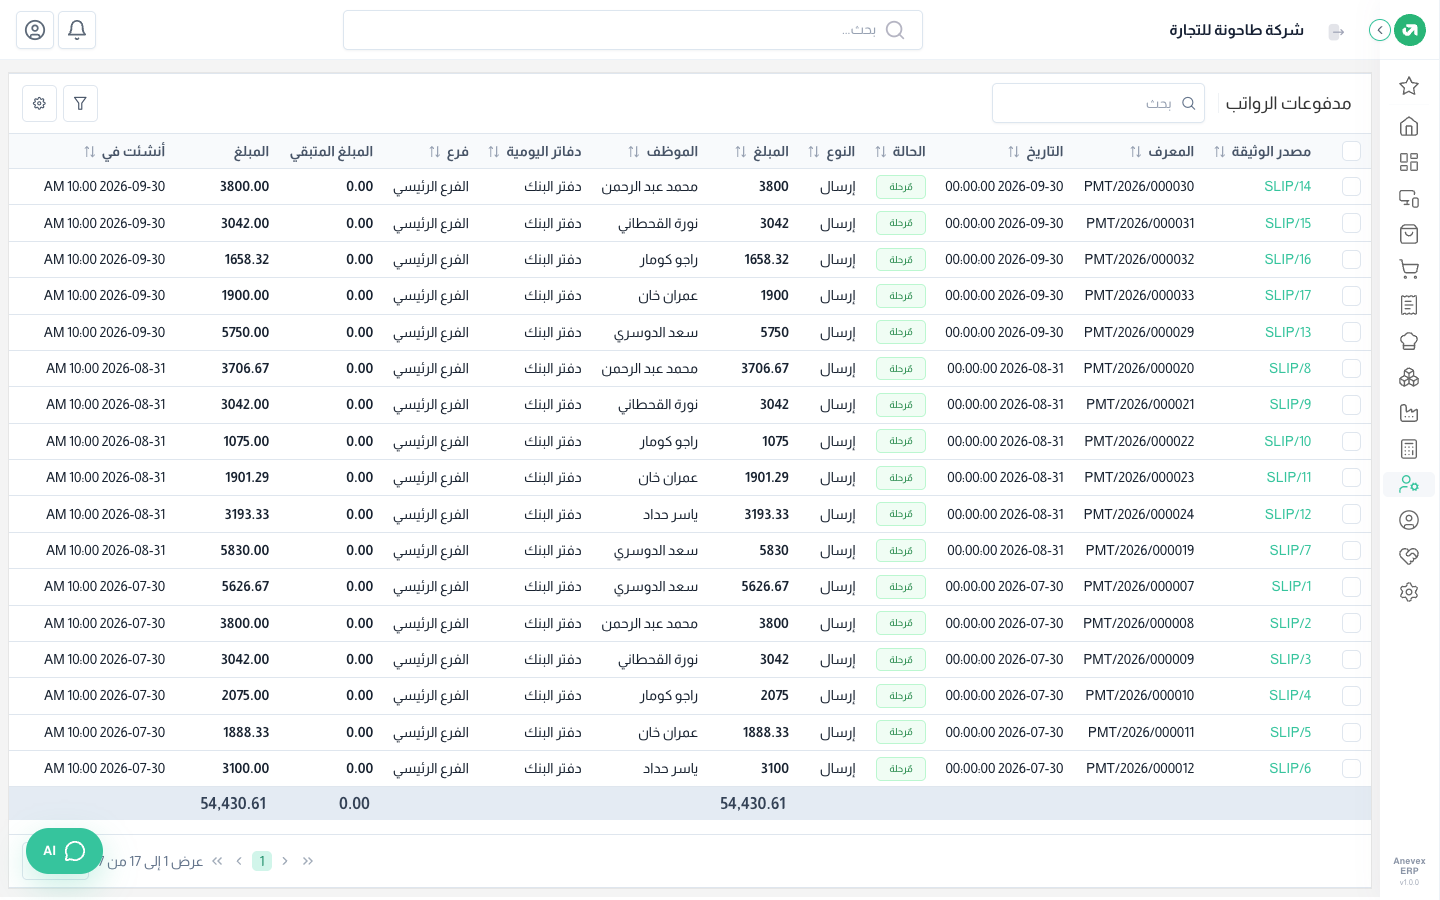Open the receipt document icon in sidebar
This screenshot has width=1440, height=900.
pos(1409,305)
